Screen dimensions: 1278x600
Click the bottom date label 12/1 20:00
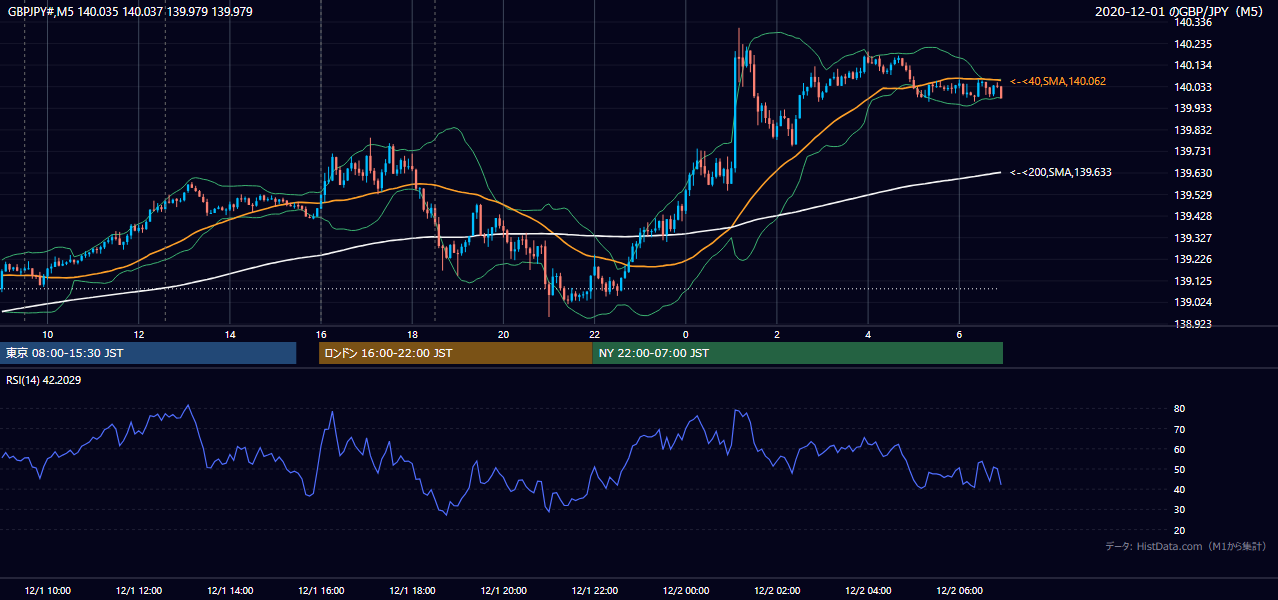tap(503, 590)
